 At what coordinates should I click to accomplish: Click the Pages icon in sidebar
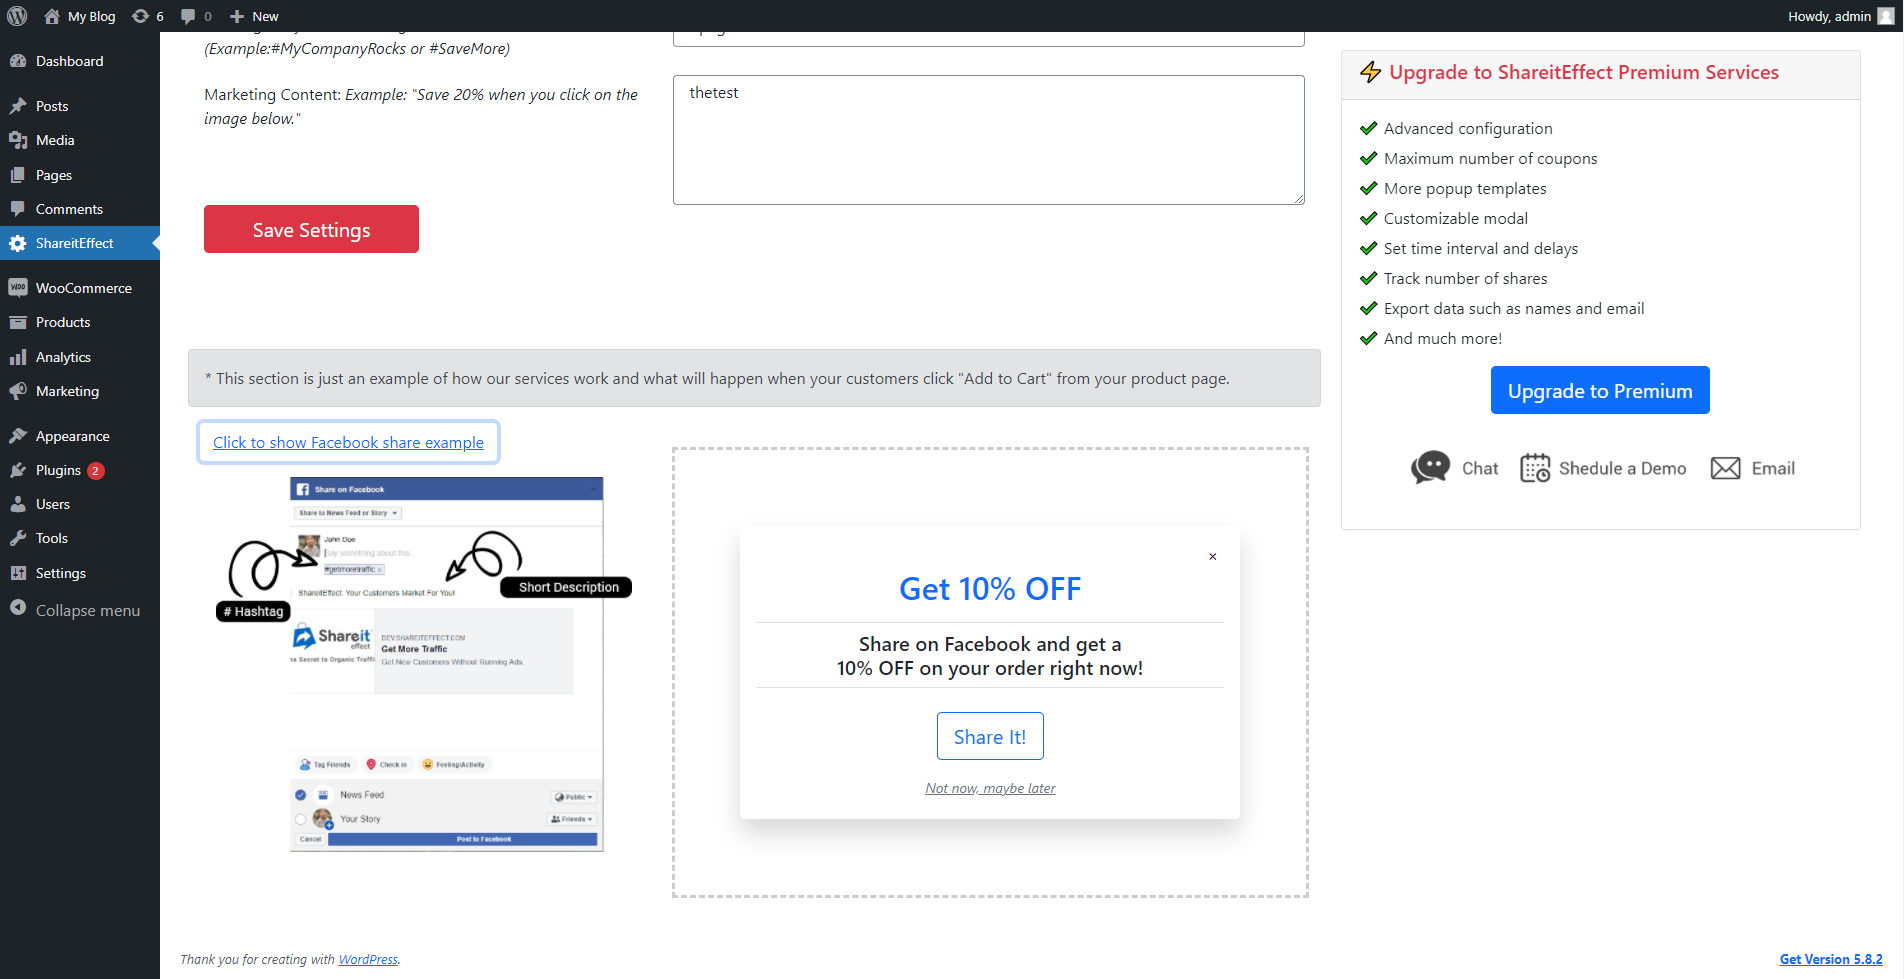point(18,175)
